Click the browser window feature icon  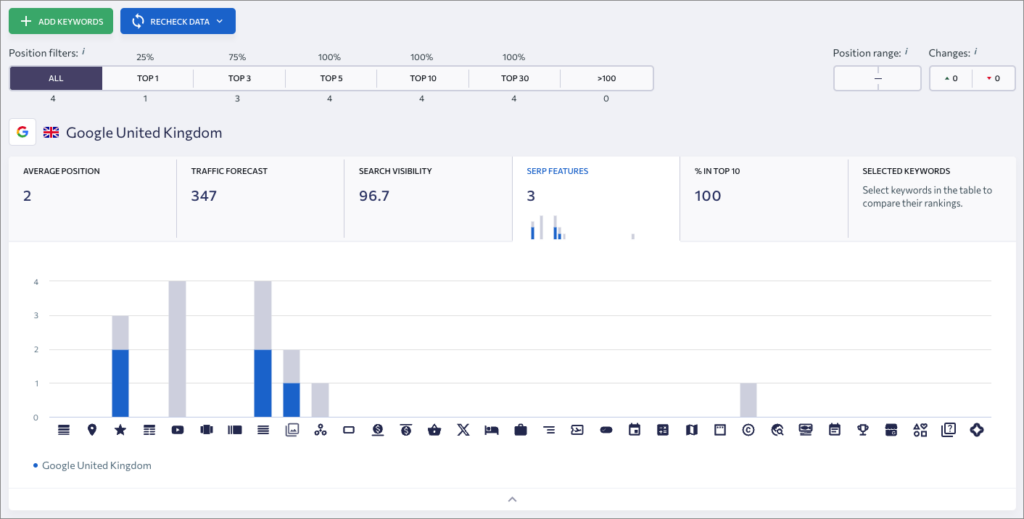coord(720,430)
